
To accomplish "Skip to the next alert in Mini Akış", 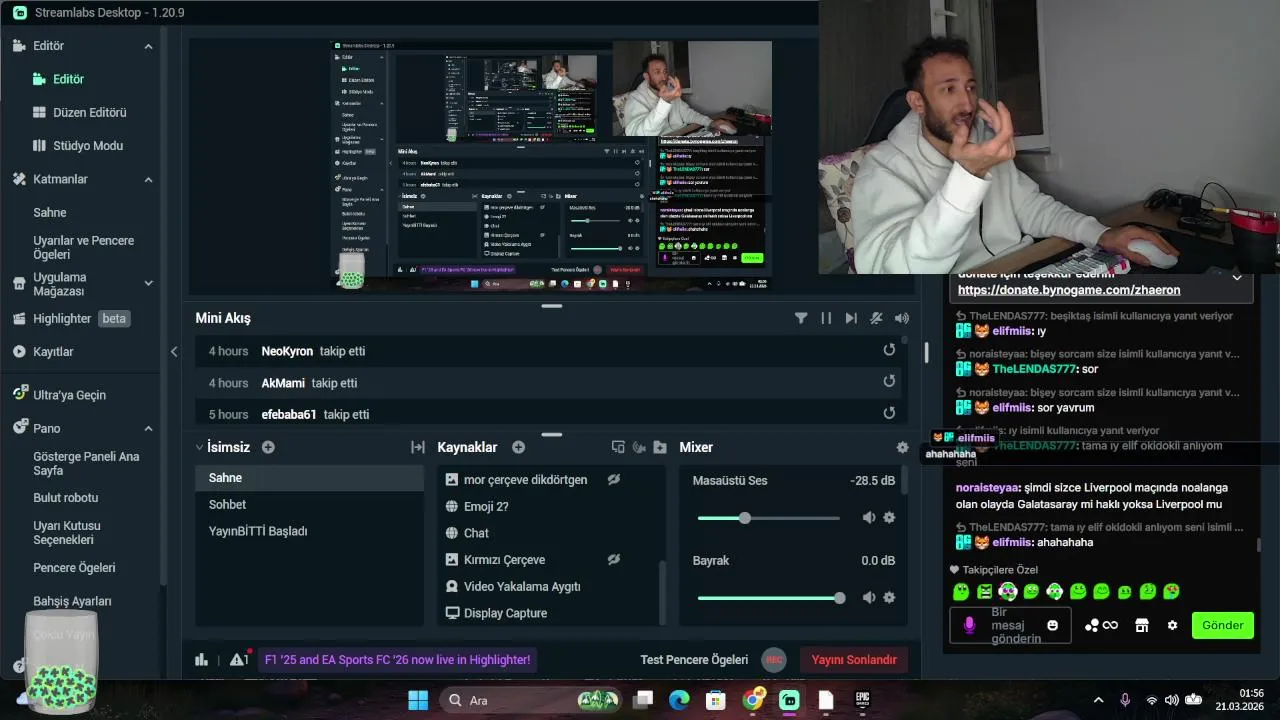I will (x=851, y=318).
